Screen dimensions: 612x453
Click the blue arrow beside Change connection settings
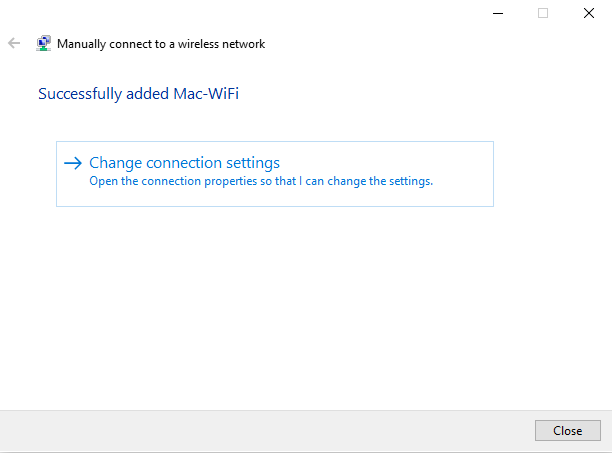point(72,163)
